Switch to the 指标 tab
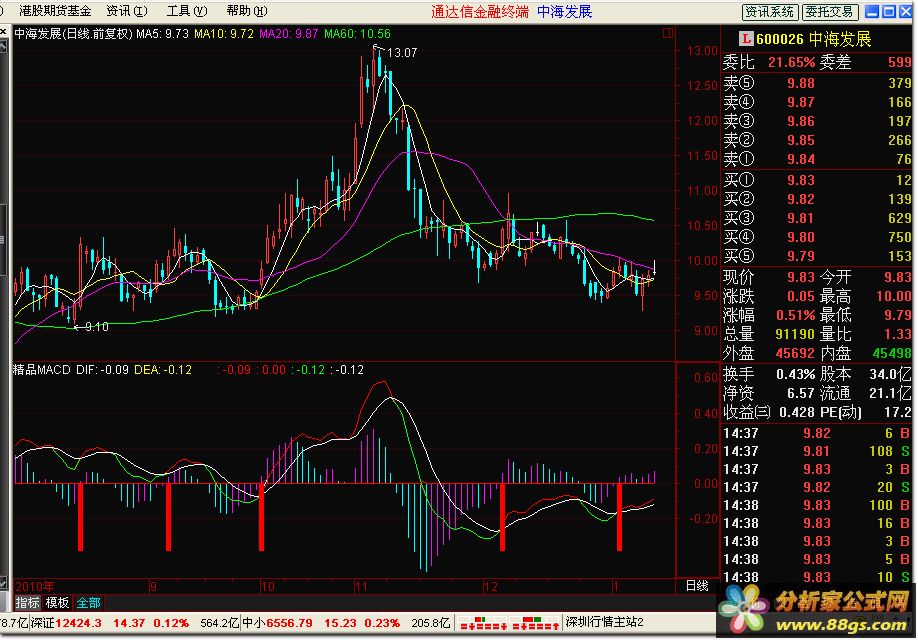This screenshot has width=918, height=640. 27,603
